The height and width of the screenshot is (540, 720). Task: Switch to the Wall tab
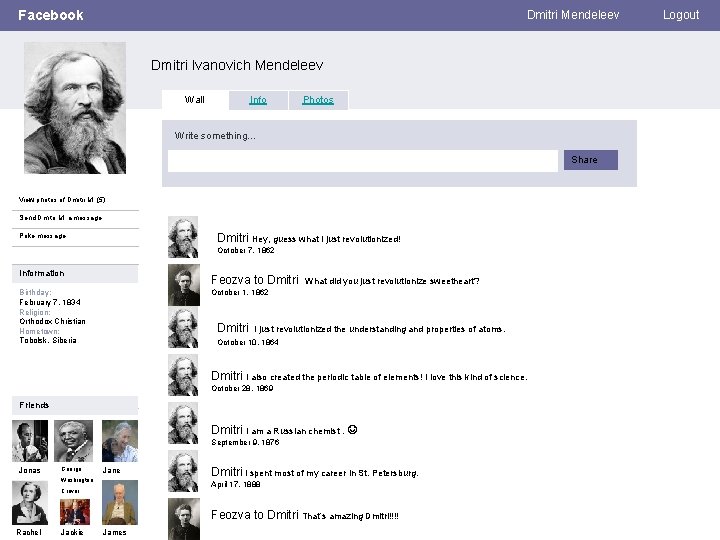click(195, 100)
